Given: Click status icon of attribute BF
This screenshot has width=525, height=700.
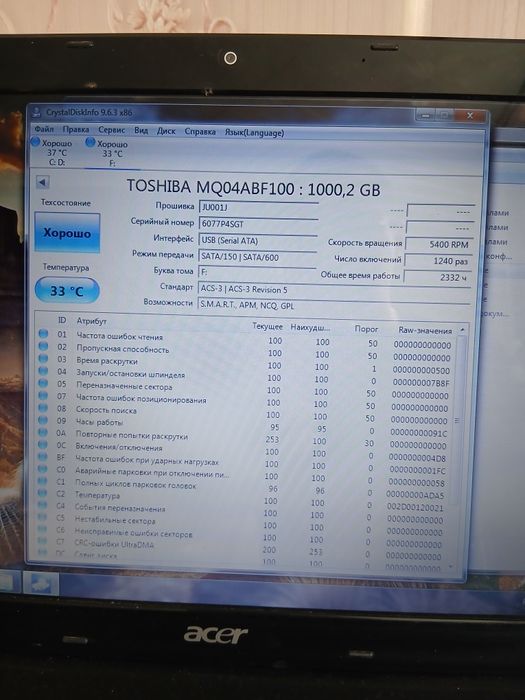Looking at the screenshot, I should point(42,456).
